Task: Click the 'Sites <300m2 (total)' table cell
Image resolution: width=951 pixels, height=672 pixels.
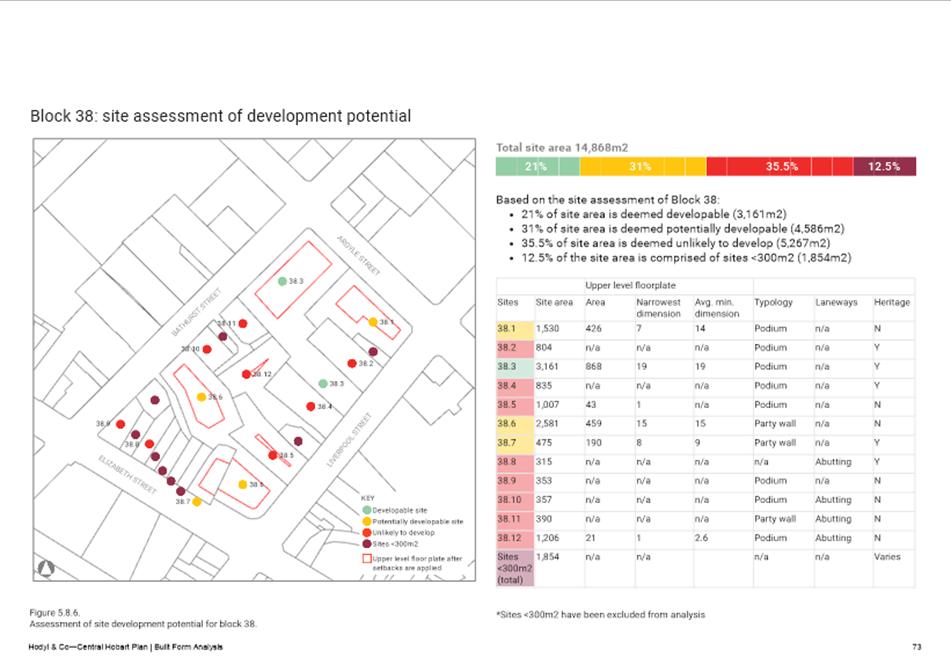Action: pyautogui.click(x=515, y=568)
